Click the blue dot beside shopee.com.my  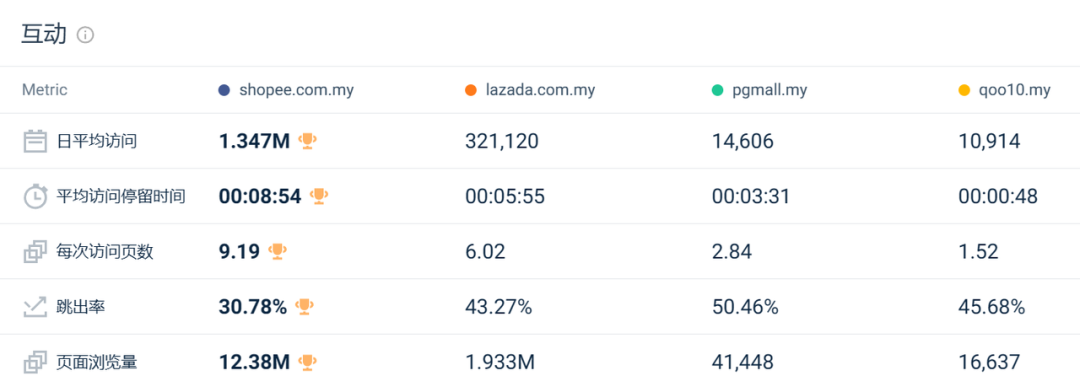pos(223,90)
